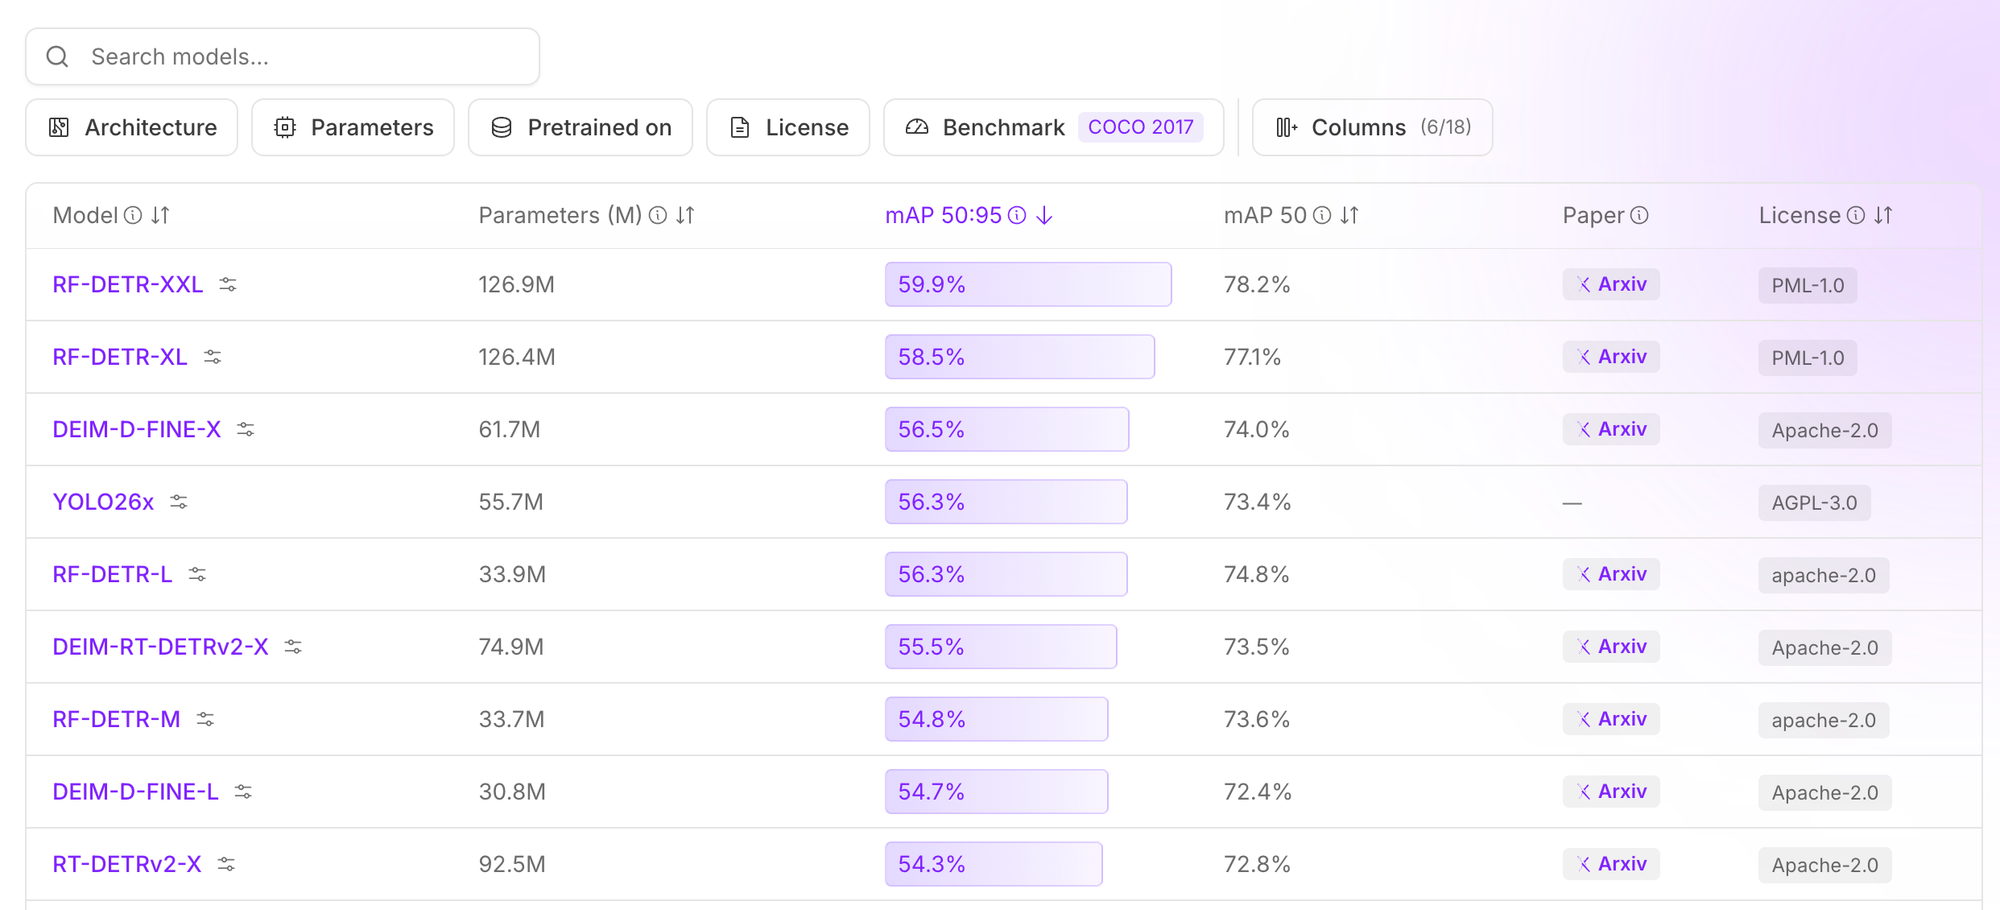
Task: Open the Architecture filter dropdown
Action: [x=132, y=127]
